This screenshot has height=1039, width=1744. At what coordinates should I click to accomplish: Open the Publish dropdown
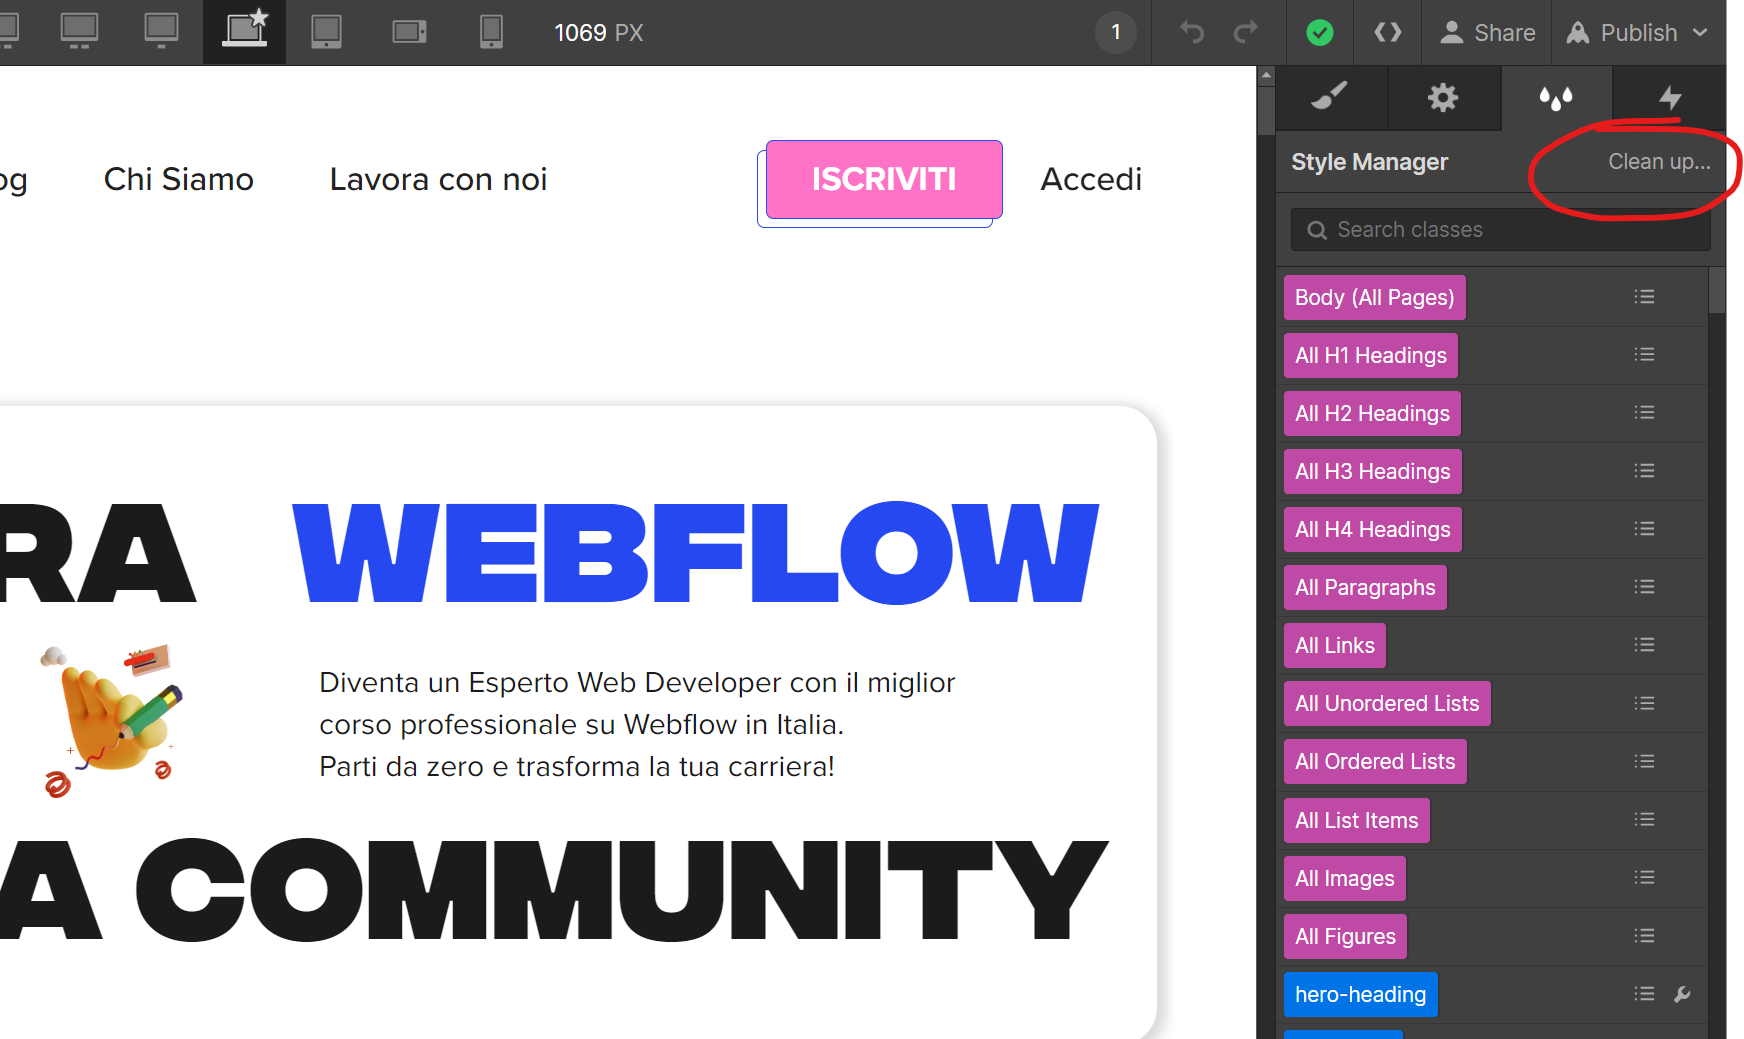point(1638,33)
